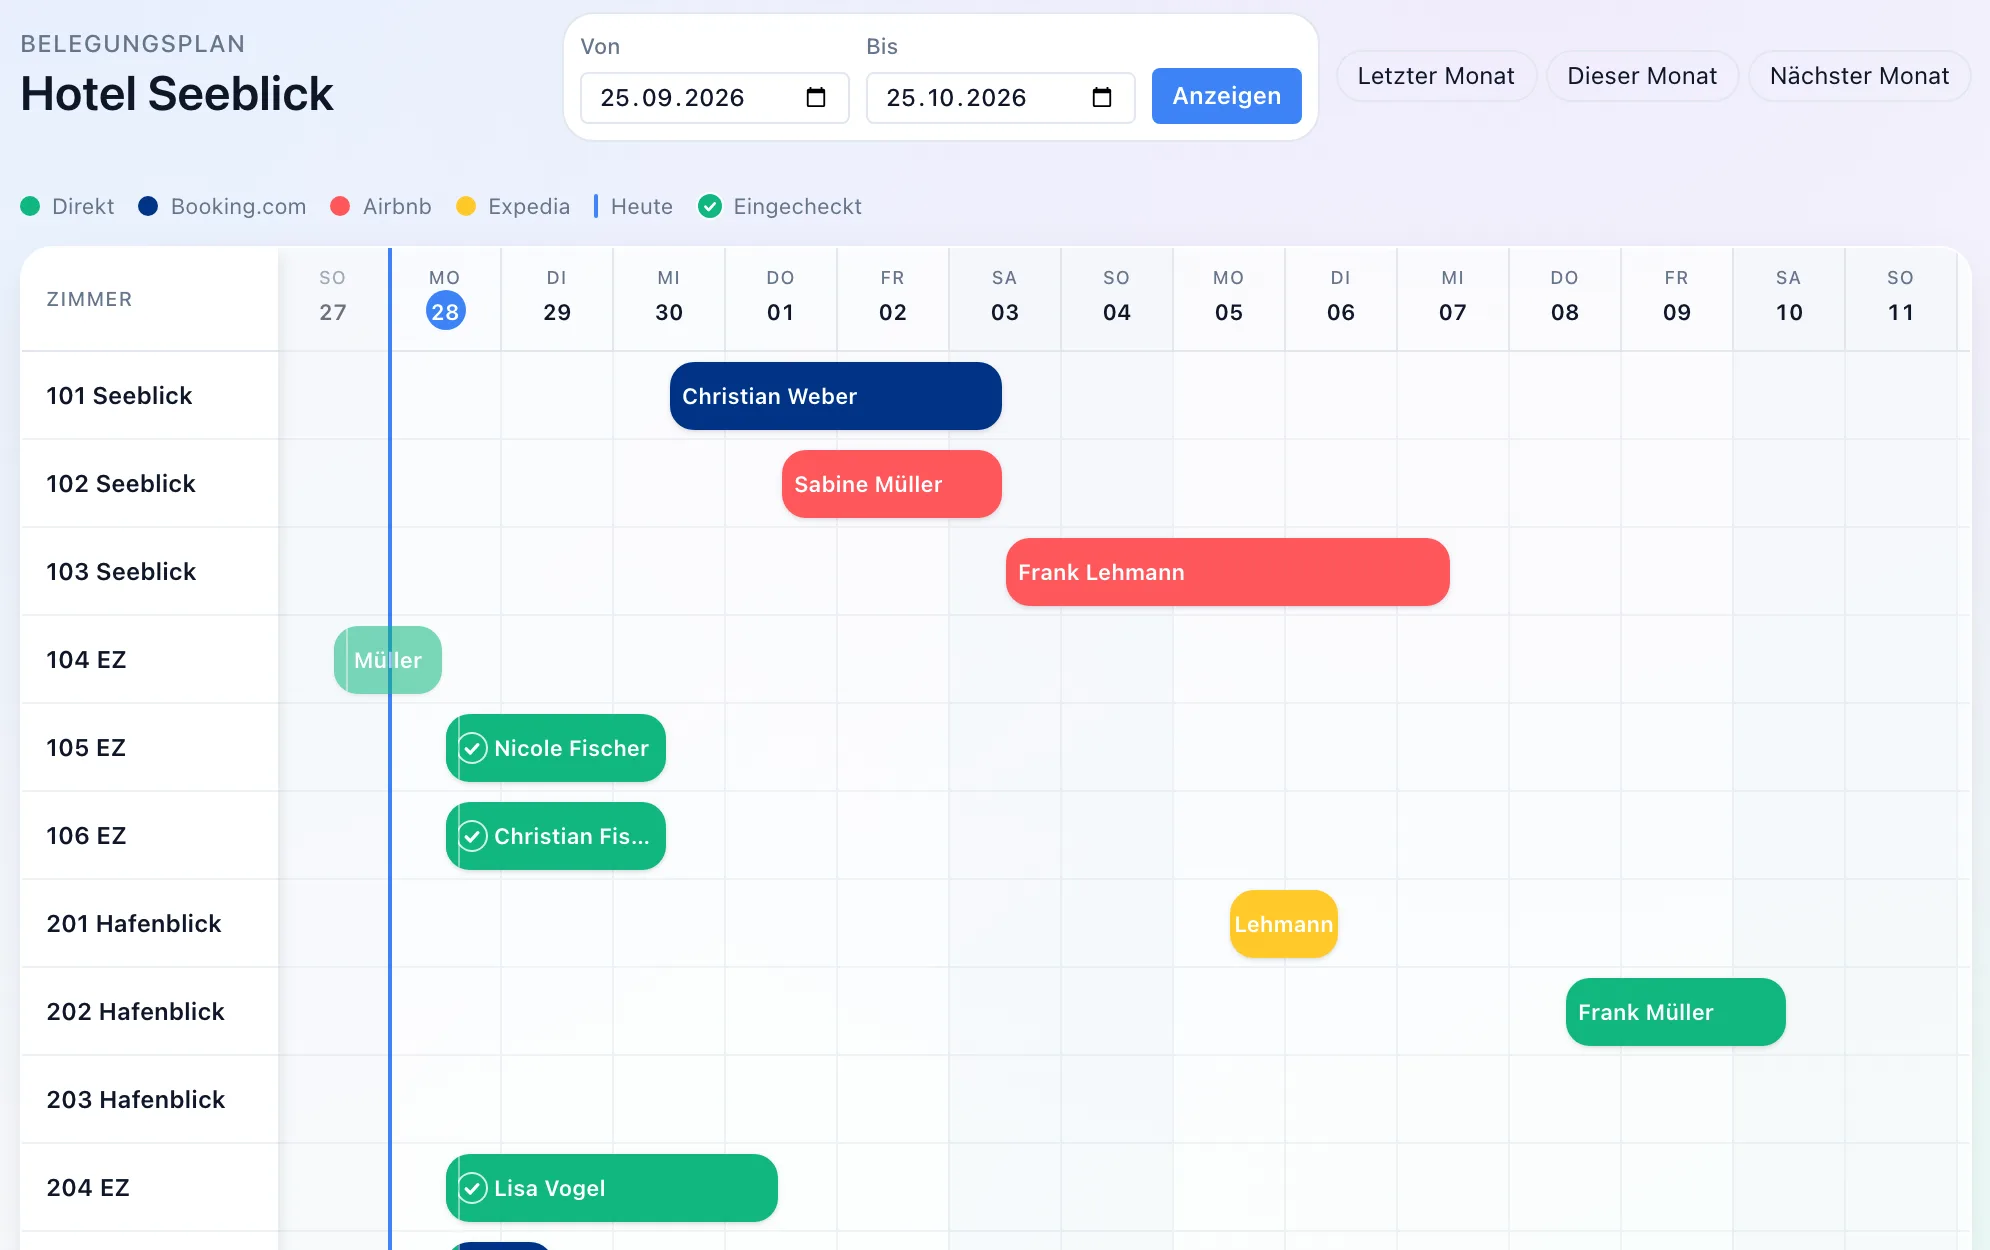1990x1250 pixels.
Task: Focus the Bis date field 25.10.2026
Action: 1000,98
